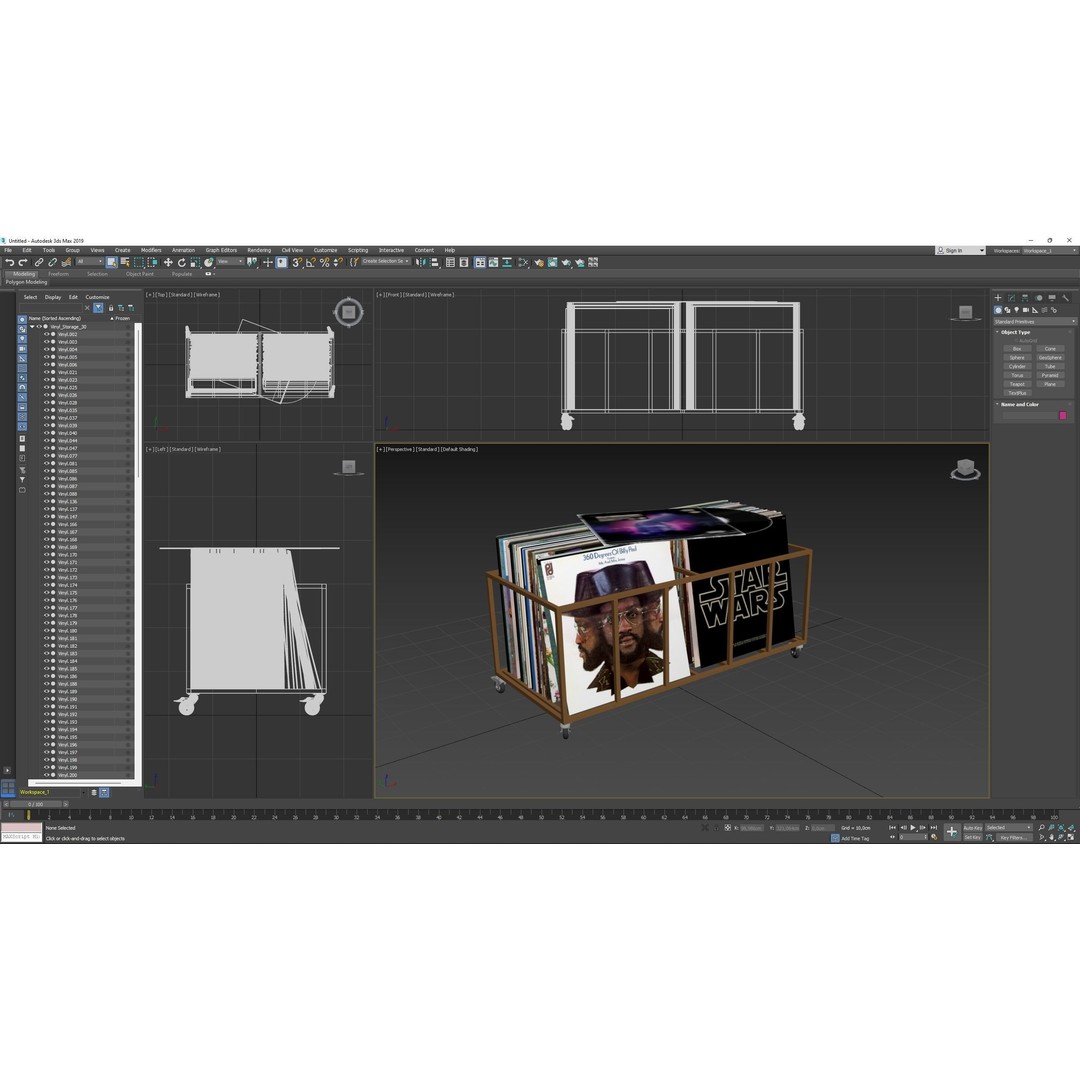Open the Workspaces dropdown
The height and width of the screenshot is (1080, 1080).
(x=1050, y=251)
